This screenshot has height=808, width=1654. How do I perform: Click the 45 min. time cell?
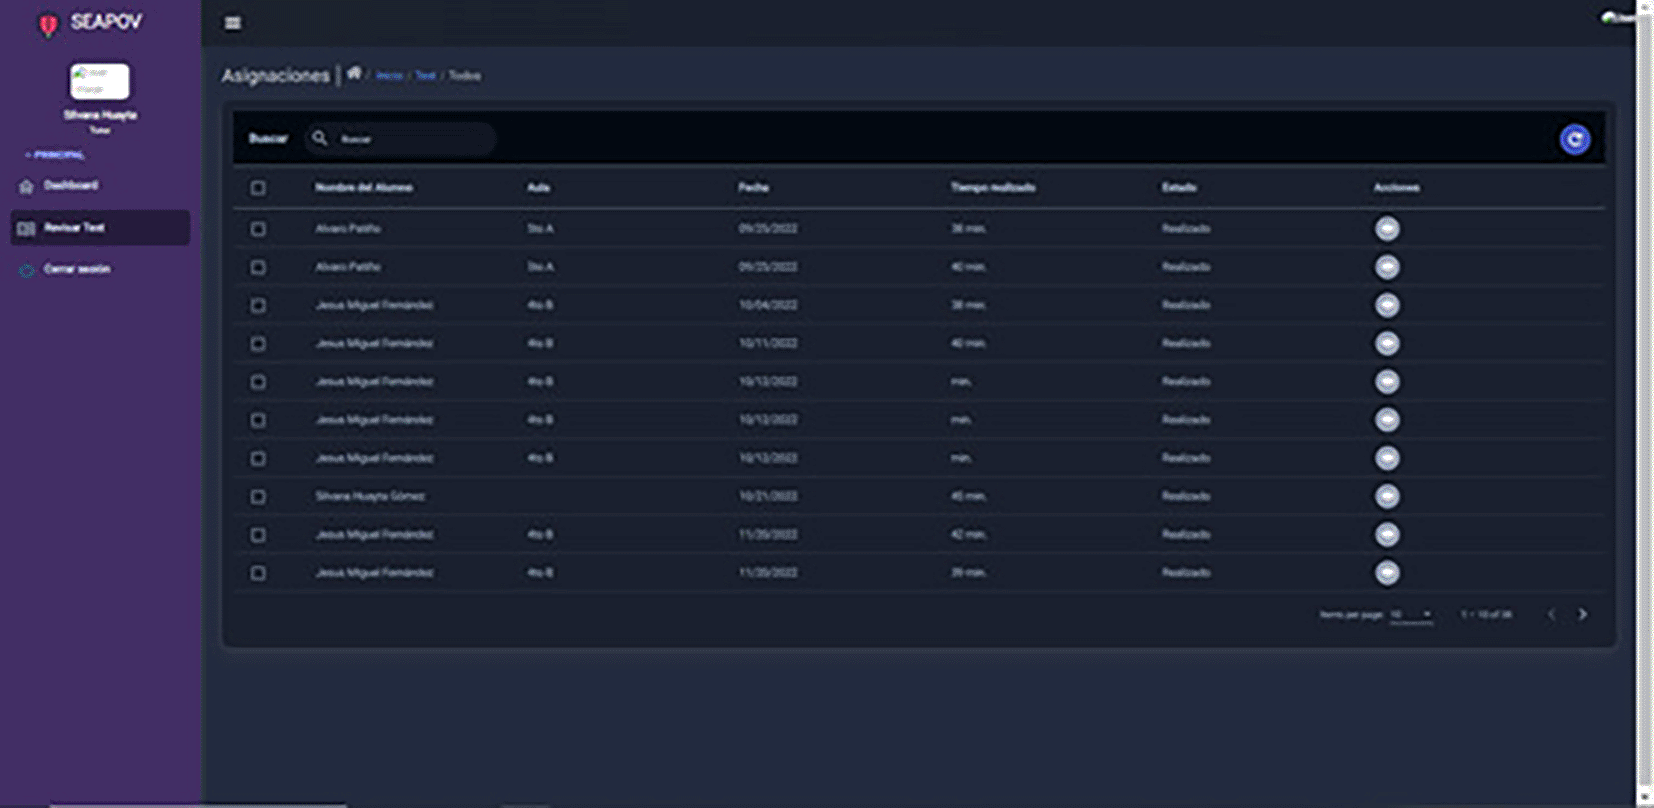coord(968,496)
